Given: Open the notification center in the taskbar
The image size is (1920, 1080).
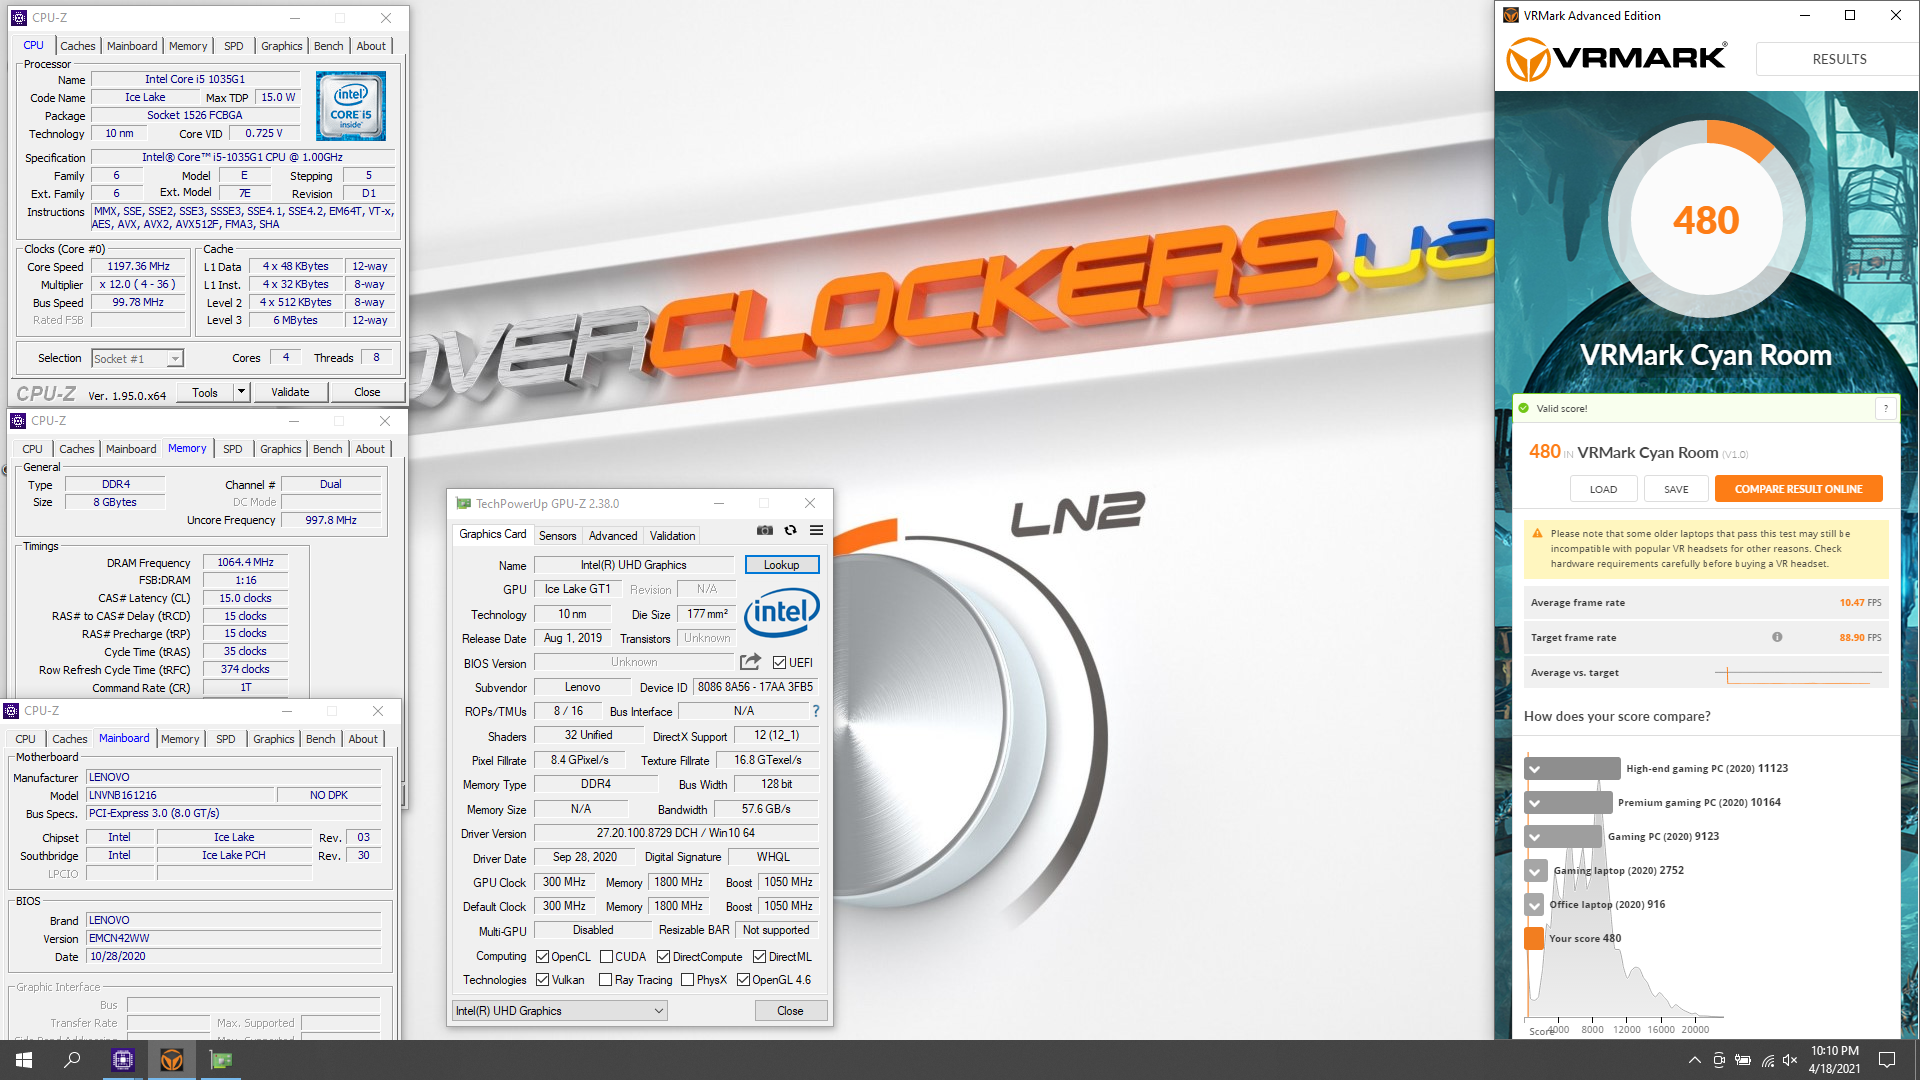Looking at the screenshot, I should tap(1887, 1060).
